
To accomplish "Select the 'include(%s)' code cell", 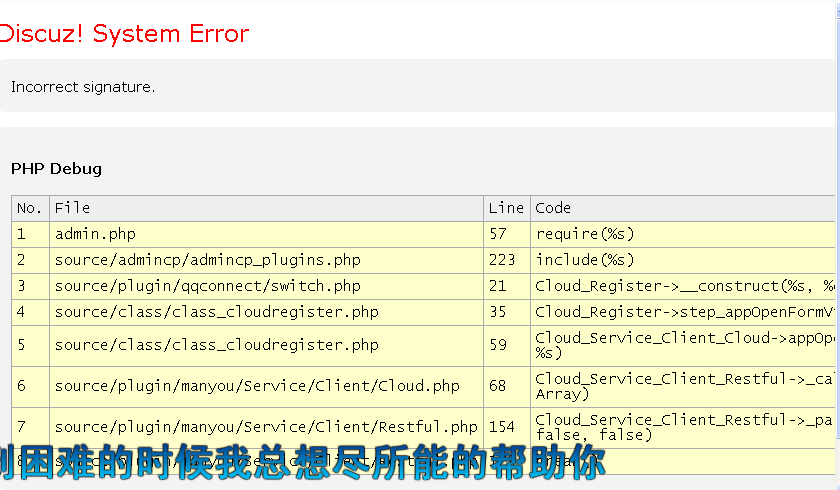I will tap(683, 260).
